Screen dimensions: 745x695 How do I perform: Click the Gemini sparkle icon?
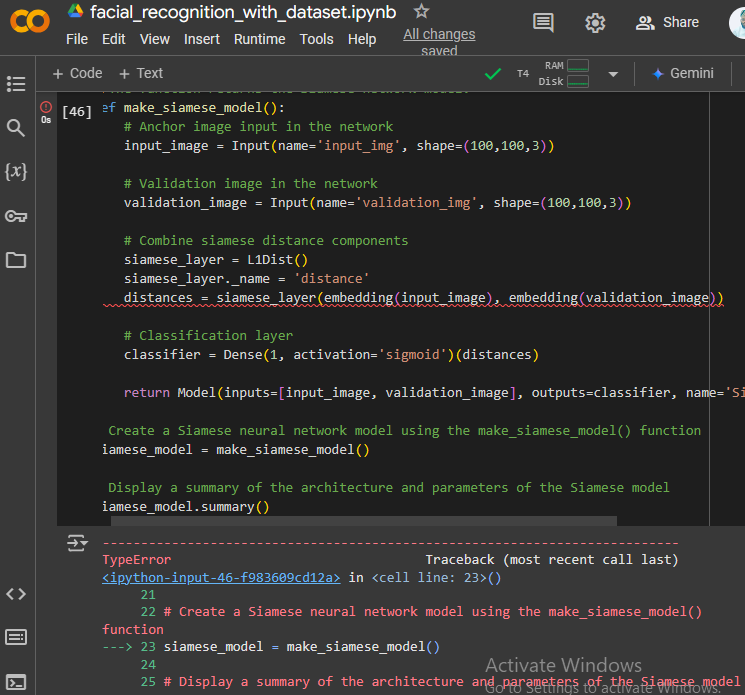point(658,74)
